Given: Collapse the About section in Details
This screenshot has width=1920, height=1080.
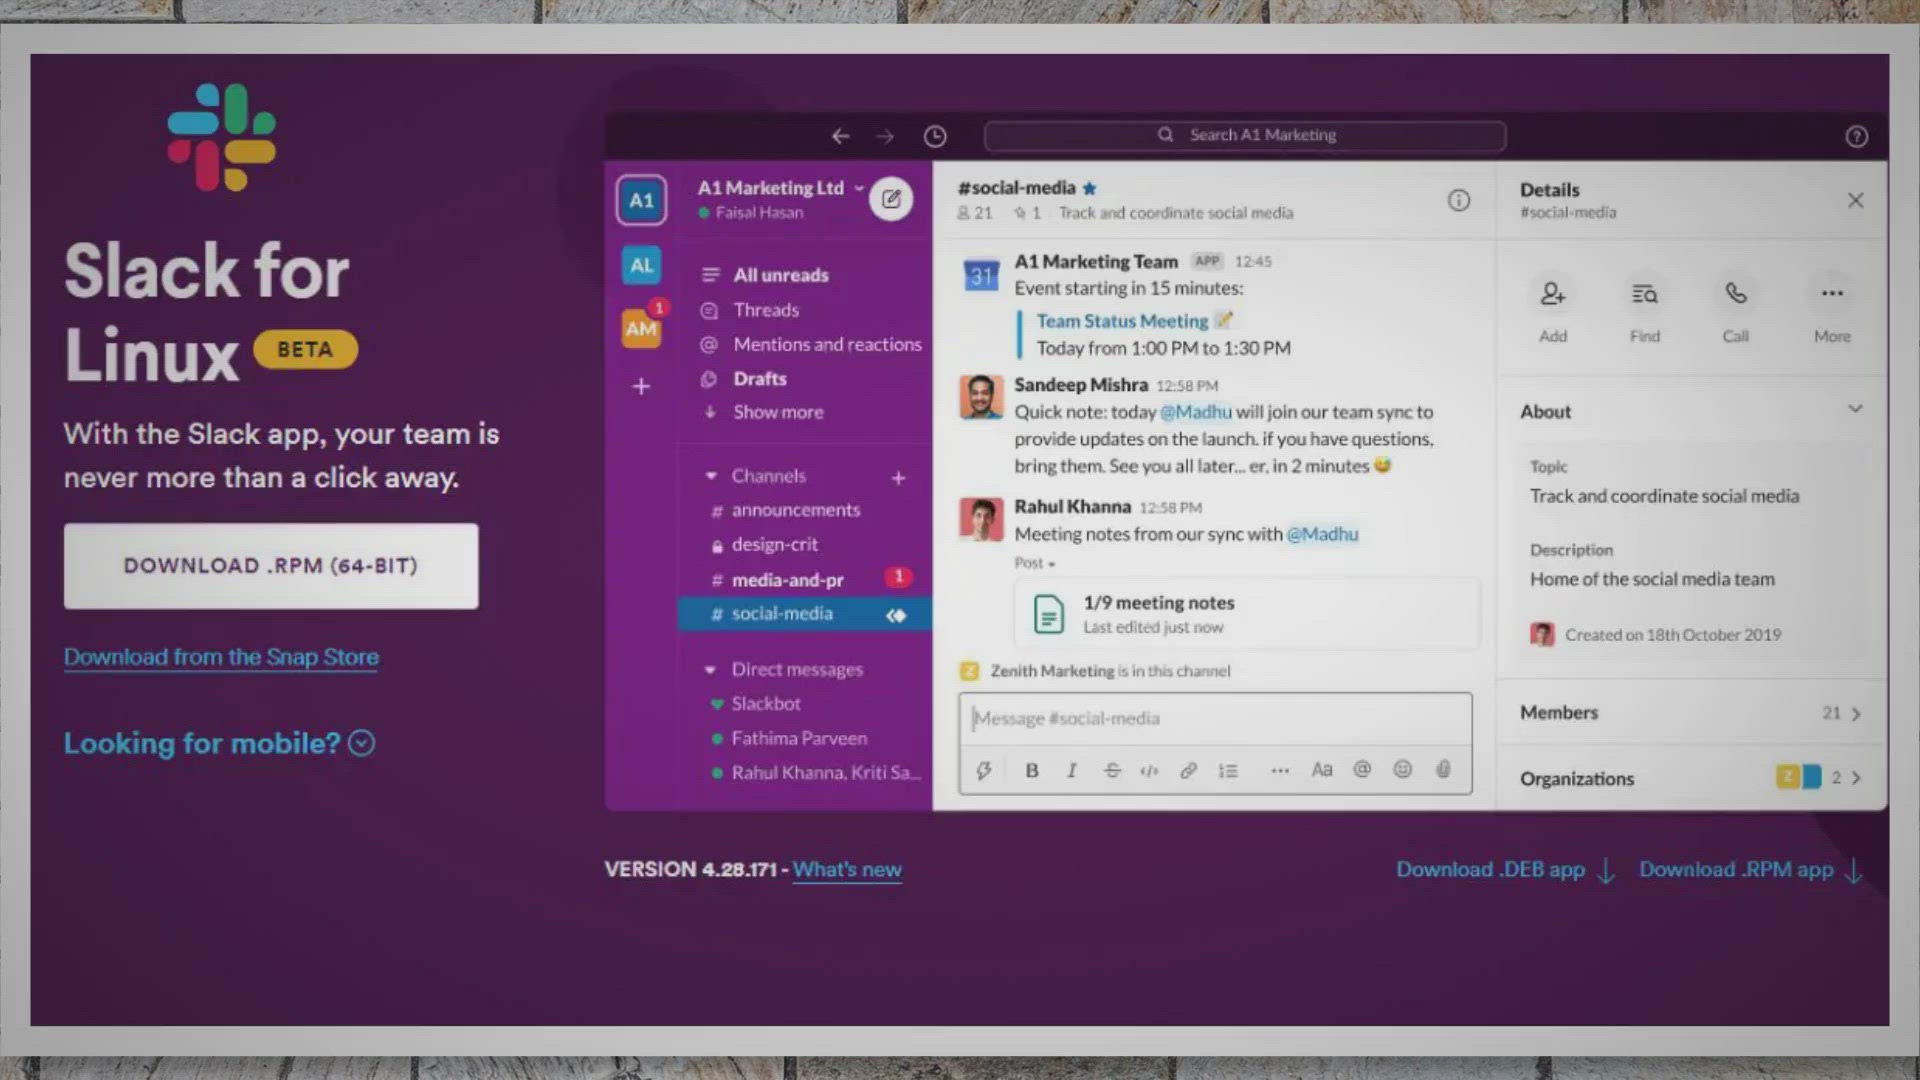Looking at the screenshot, I should [1856, 408].
